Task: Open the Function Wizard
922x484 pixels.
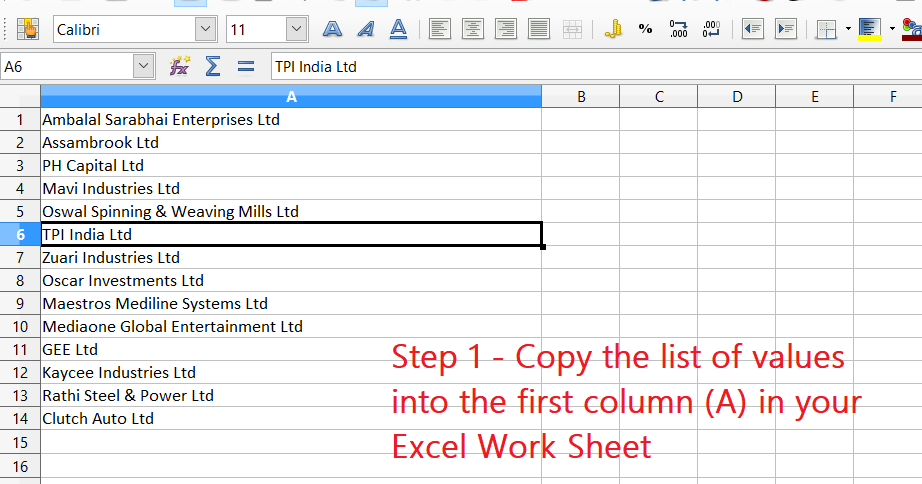Action: [x=180, y=67]
